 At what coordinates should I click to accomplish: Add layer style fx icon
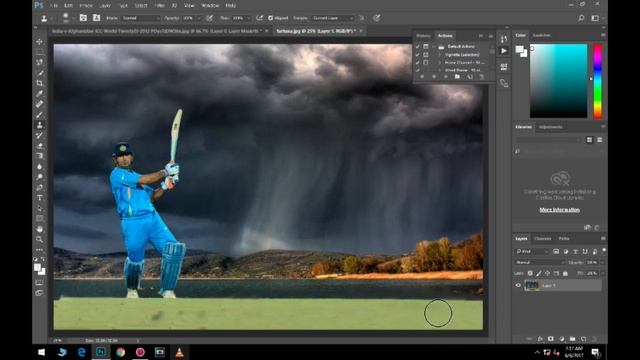[x=540, y=339]
